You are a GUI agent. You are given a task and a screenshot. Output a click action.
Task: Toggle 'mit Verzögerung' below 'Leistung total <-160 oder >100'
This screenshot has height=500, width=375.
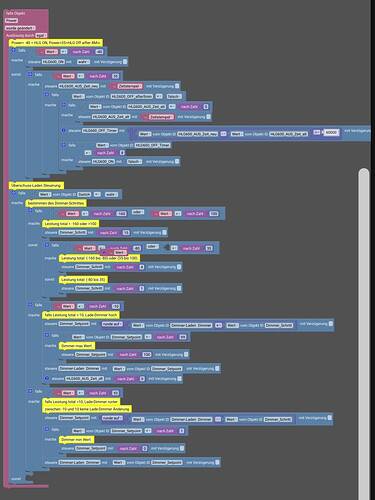point(164,232)
